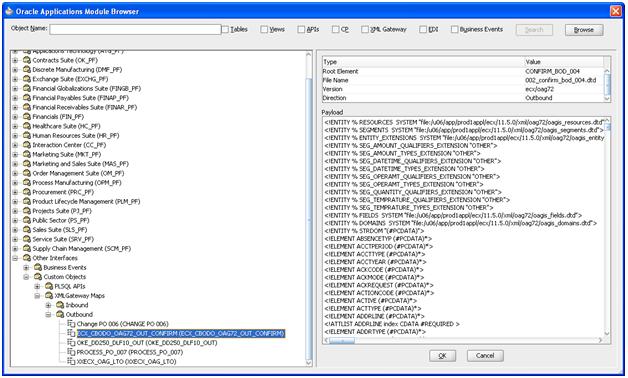Expand the Process Manufacturing node

pyautogui.click(x=15, y=183)
